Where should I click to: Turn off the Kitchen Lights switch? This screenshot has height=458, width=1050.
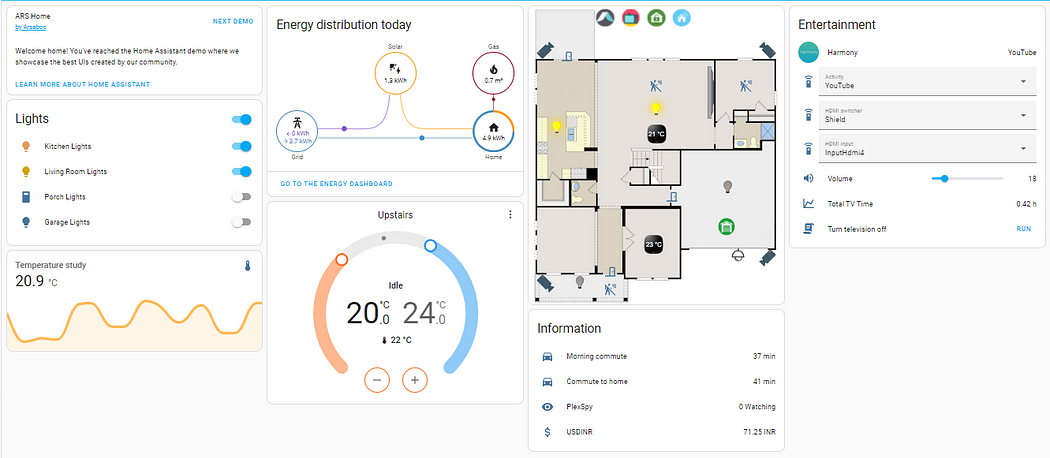click(x=242, y=146)
